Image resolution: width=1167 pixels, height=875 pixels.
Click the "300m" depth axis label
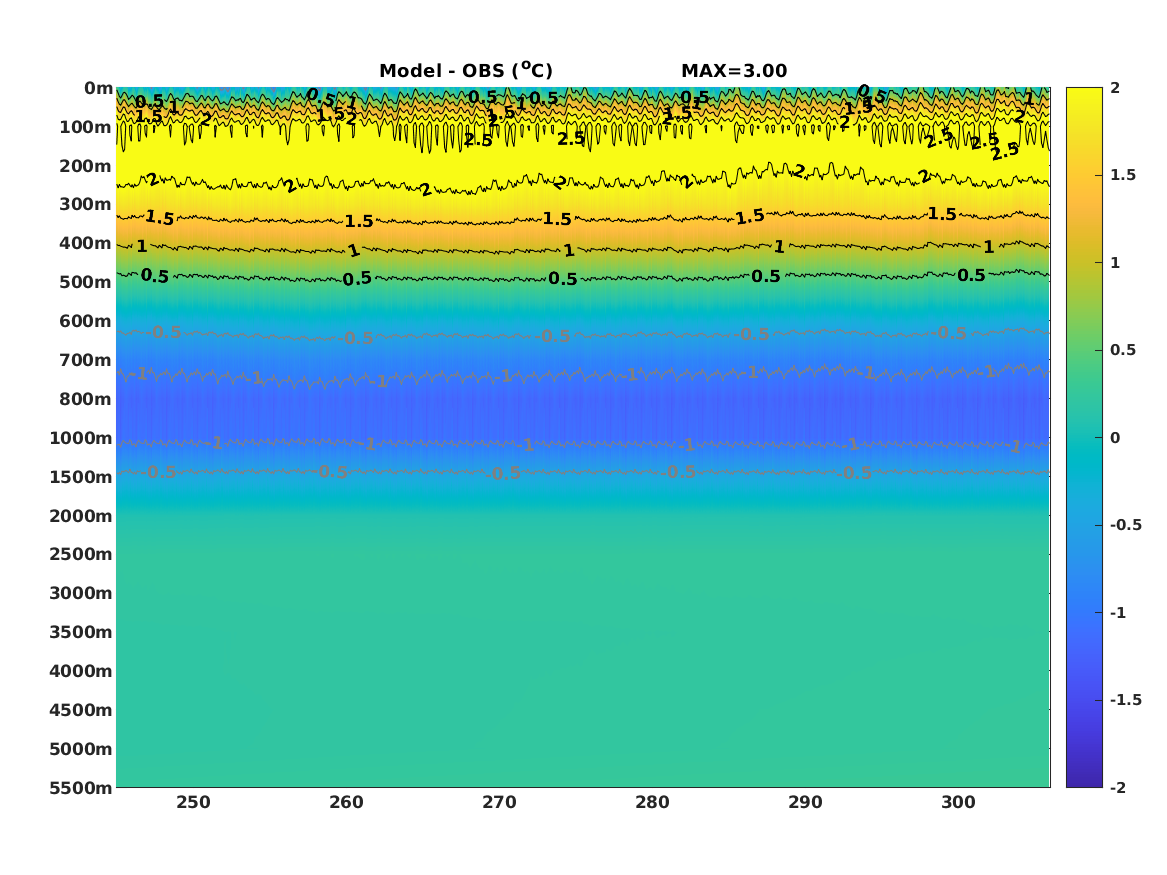click(x=86, y=205)
